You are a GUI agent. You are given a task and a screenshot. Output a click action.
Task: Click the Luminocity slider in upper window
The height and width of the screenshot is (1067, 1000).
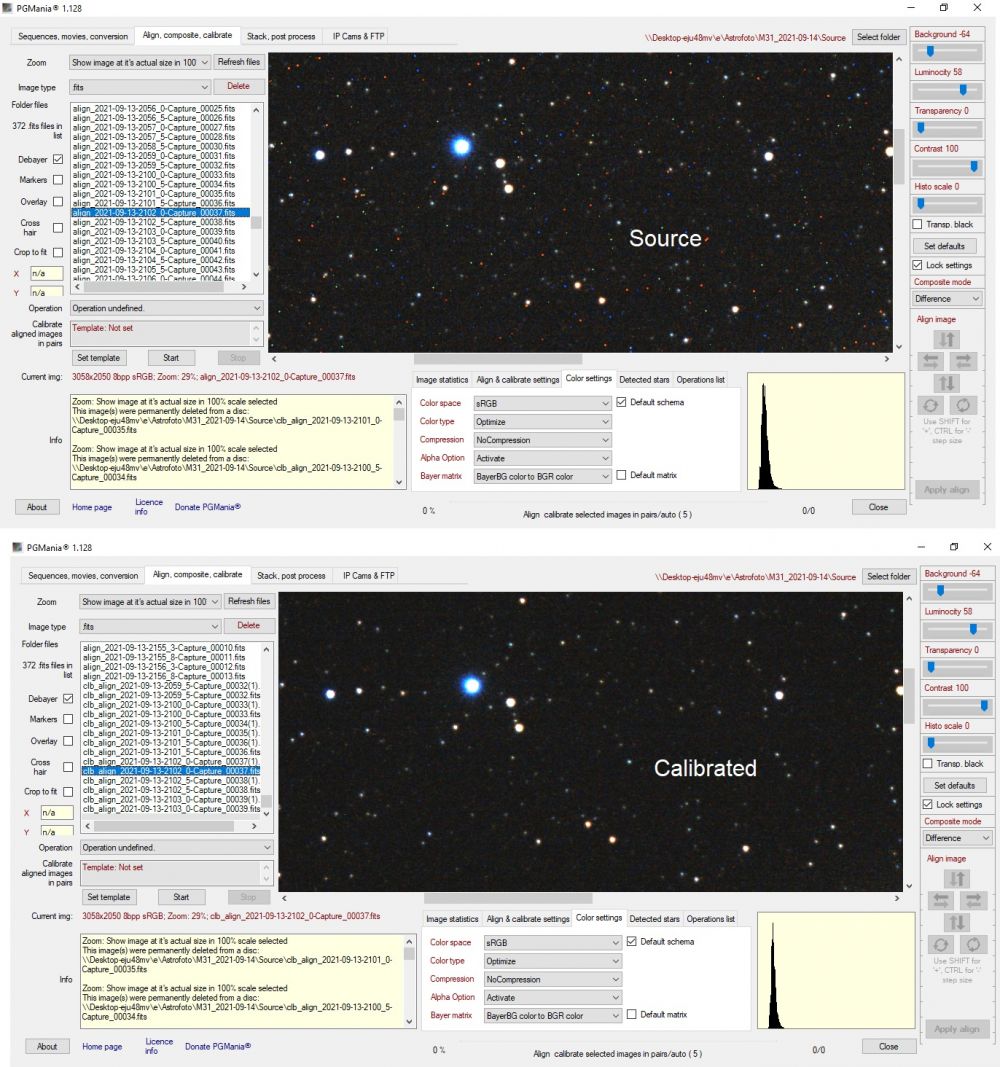[946, 89]
